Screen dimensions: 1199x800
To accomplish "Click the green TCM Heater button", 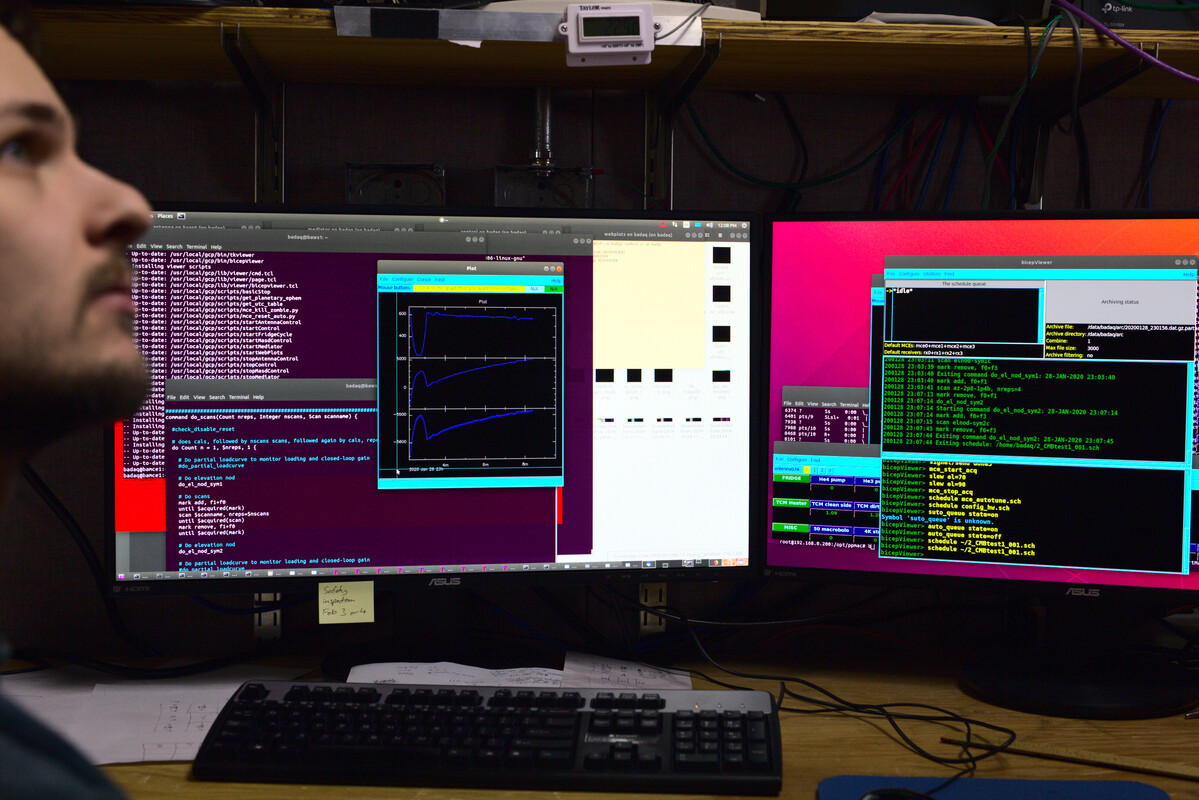I will pos(791,502).
